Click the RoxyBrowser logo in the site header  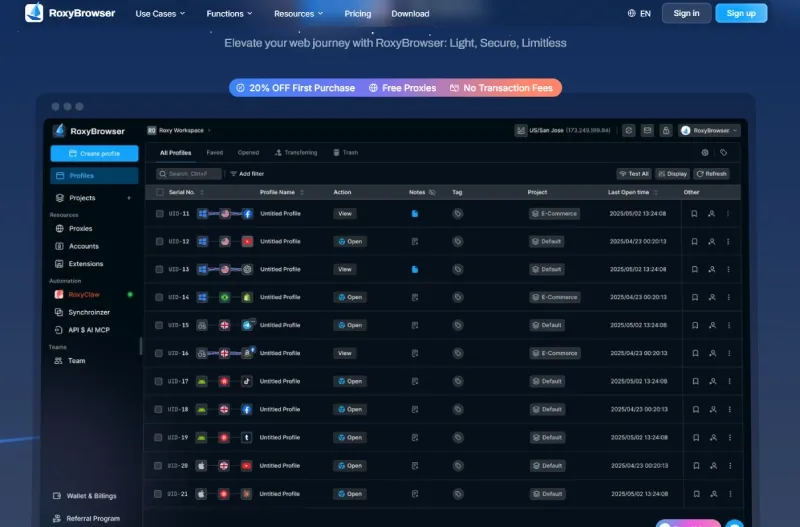[70, 13]
